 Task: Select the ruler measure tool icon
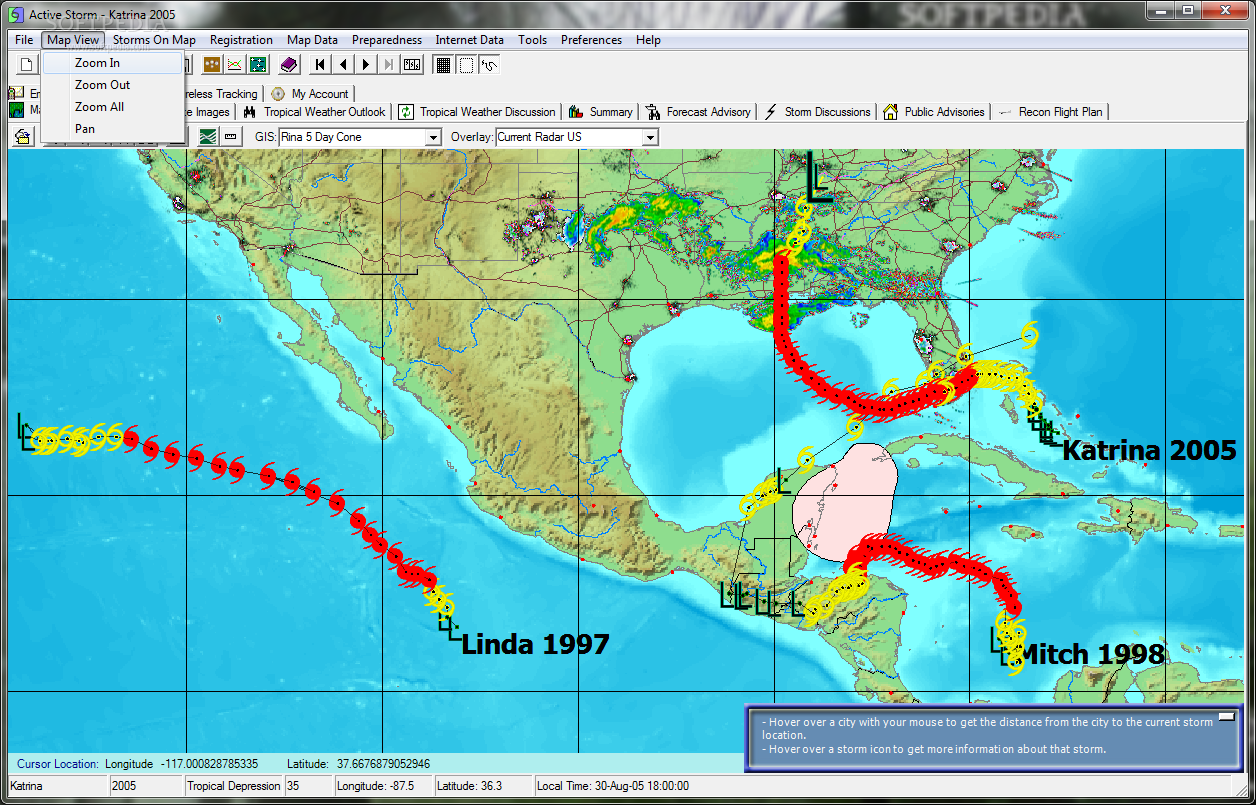point(231,137)
